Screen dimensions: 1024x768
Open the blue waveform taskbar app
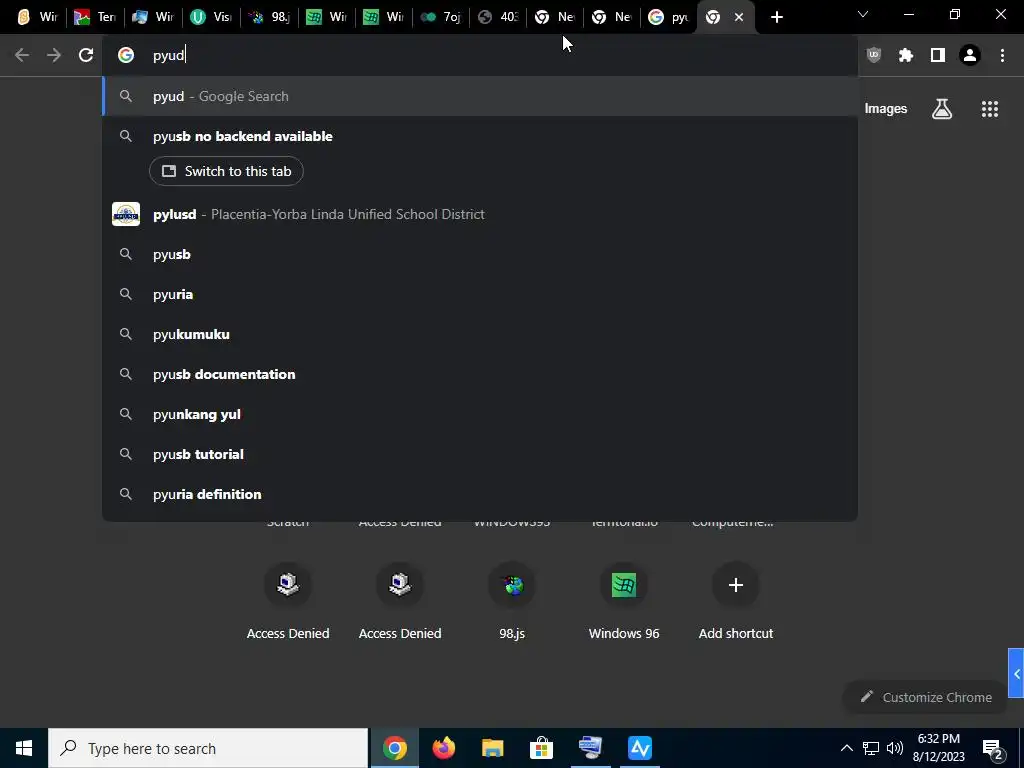click(640, 748)
